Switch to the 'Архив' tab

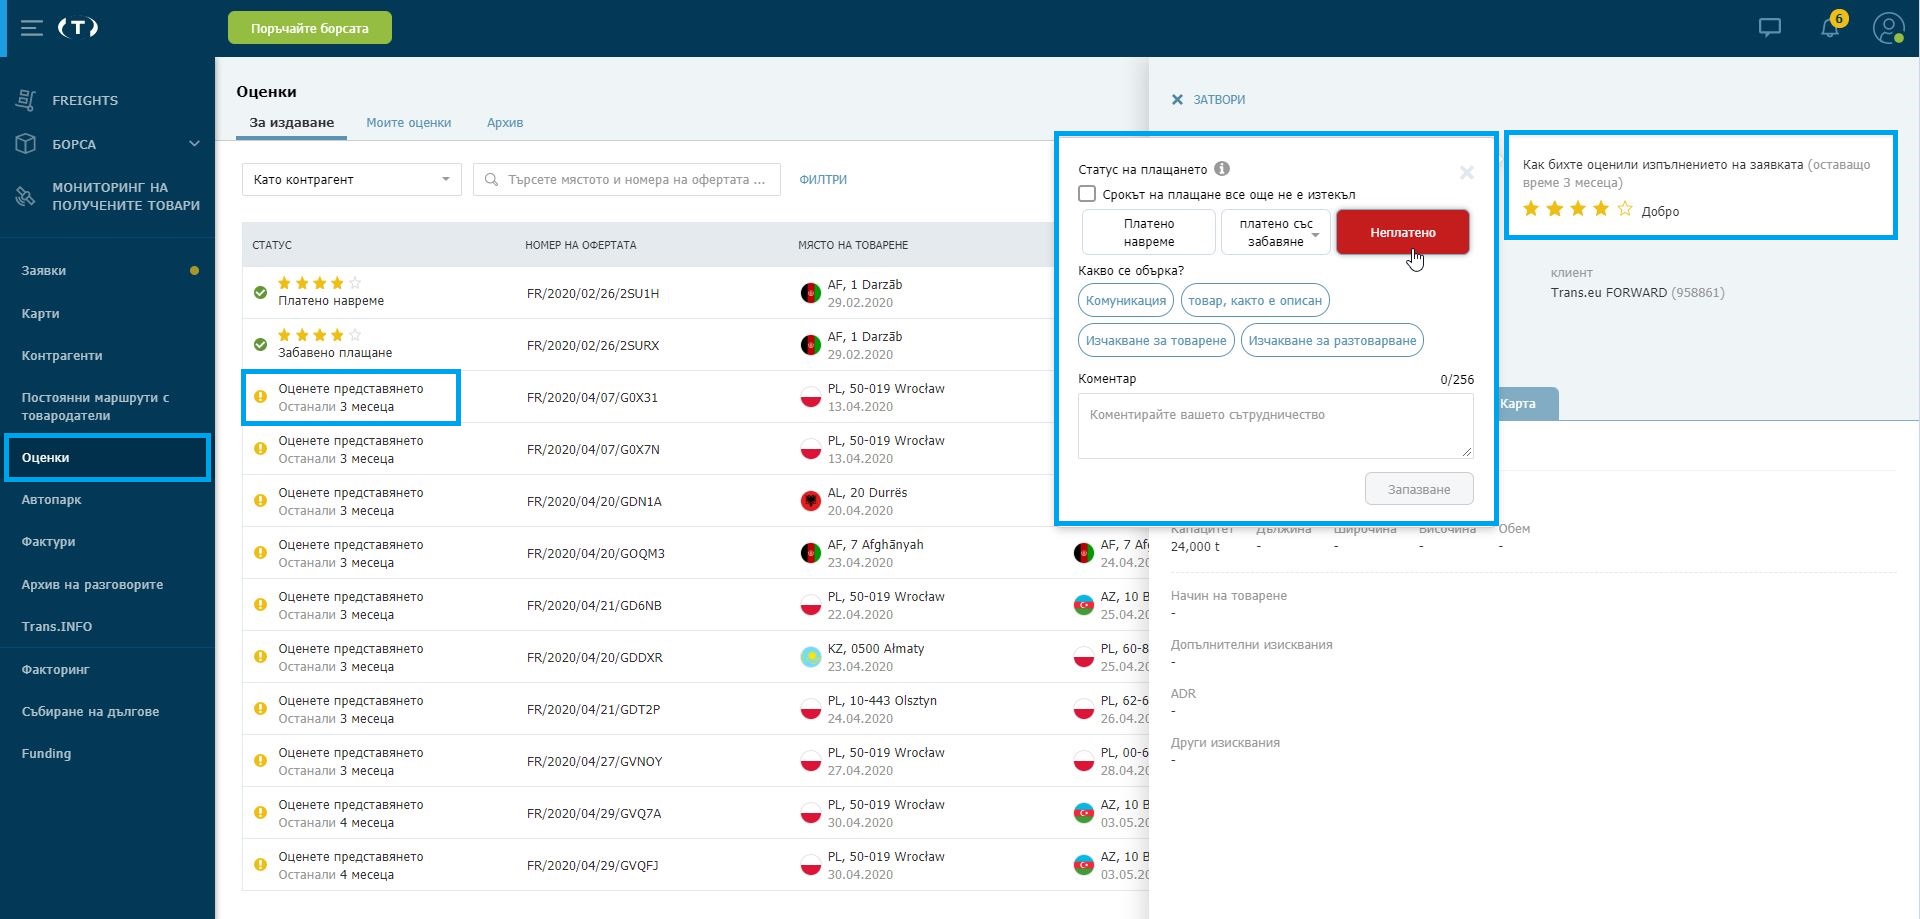click(505, 123)
